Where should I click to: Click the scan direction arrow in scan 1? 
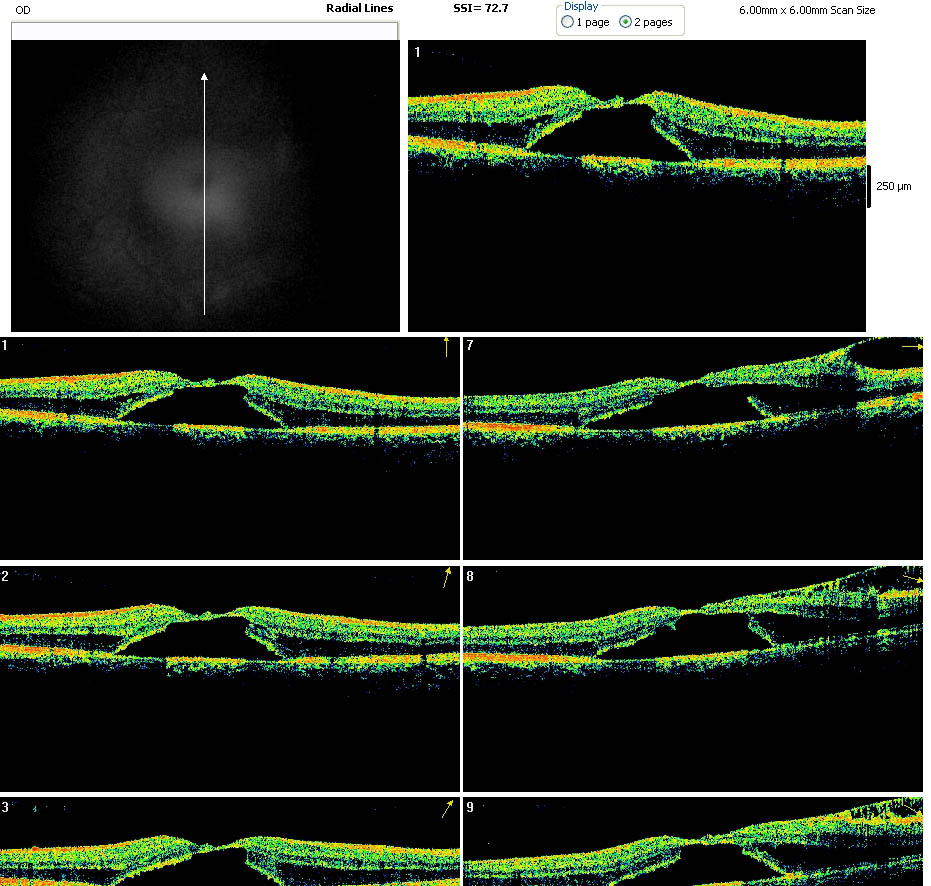(446, 347)
